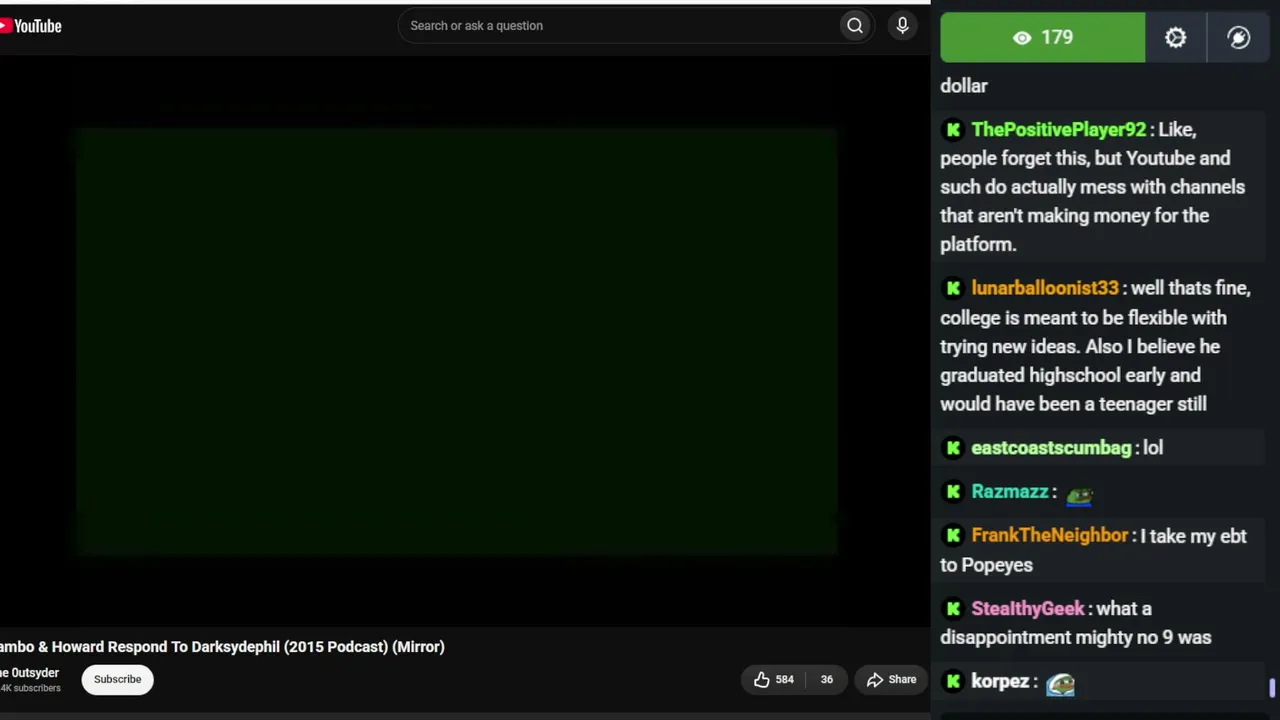
Task: Click message 'I take my ebt to Popeyes'
Action: (x=1093, y=551)
